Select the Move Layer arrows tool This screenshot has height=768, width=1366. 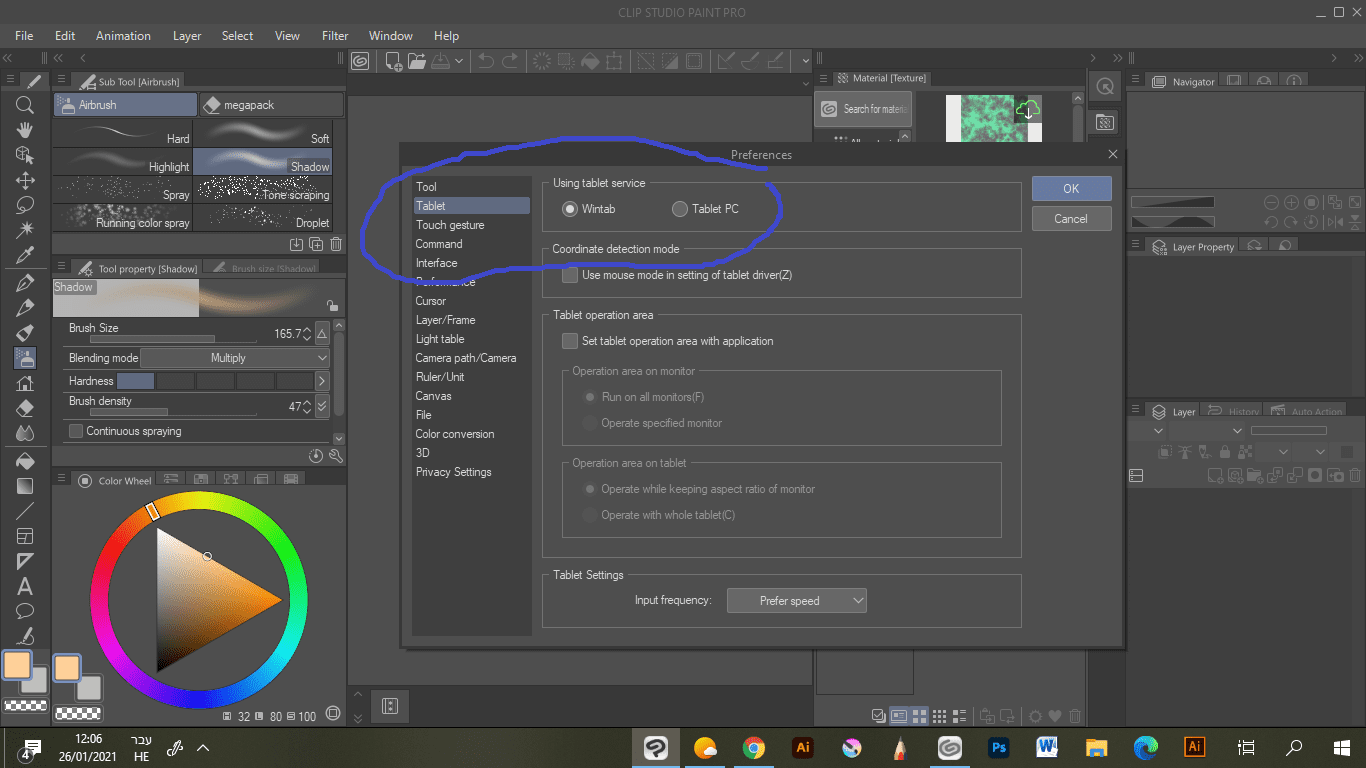click(x=25, y=181)
